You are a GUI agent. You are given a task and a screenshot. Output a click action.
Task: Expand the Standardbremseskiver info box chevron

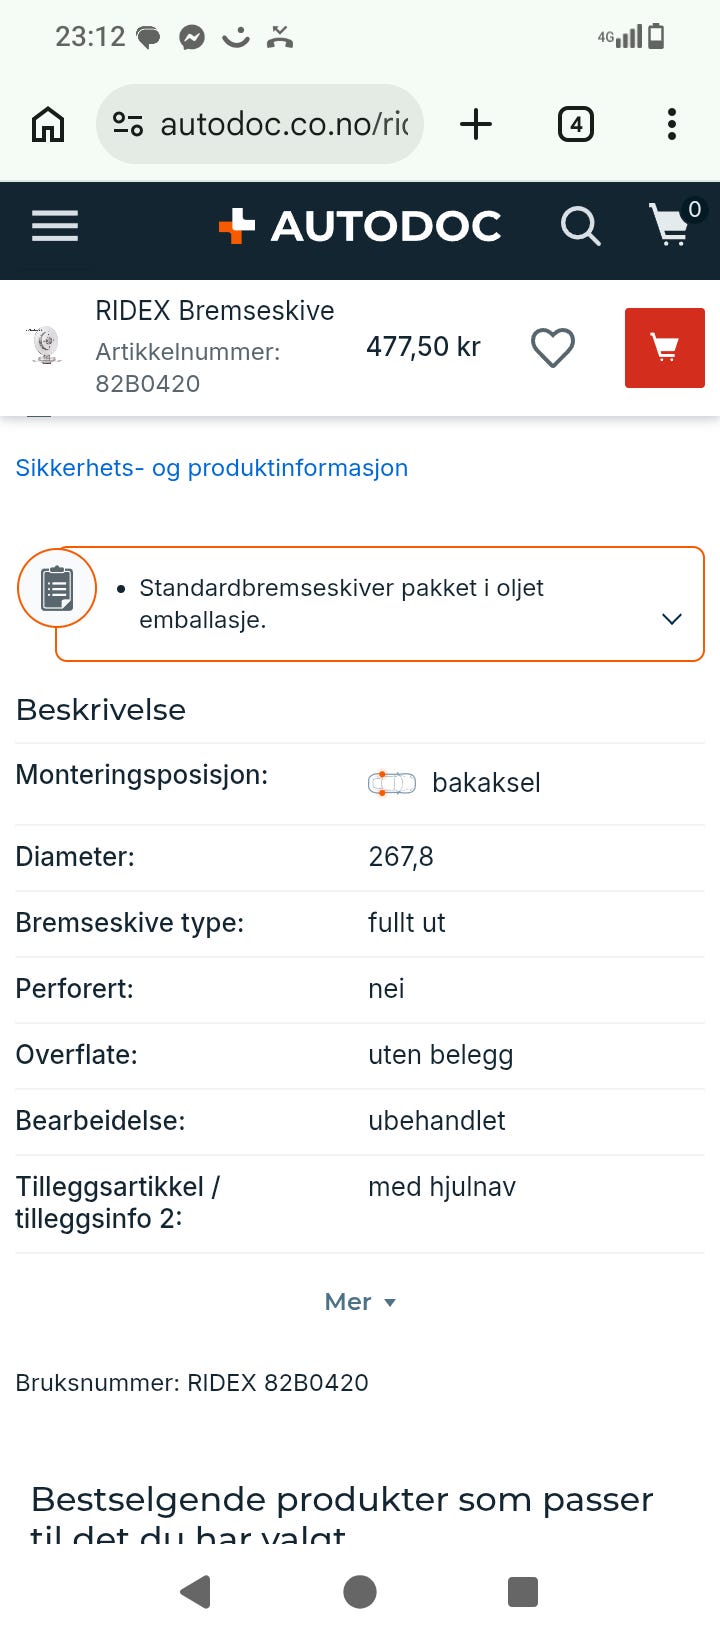pyautogui.click(x=672, y=619)
